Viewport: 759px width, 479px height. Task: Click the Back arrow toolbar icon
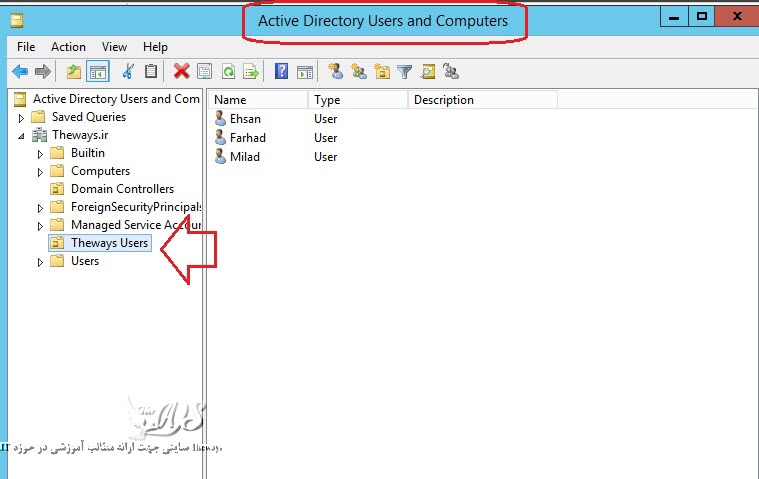[x=20, y=71]
